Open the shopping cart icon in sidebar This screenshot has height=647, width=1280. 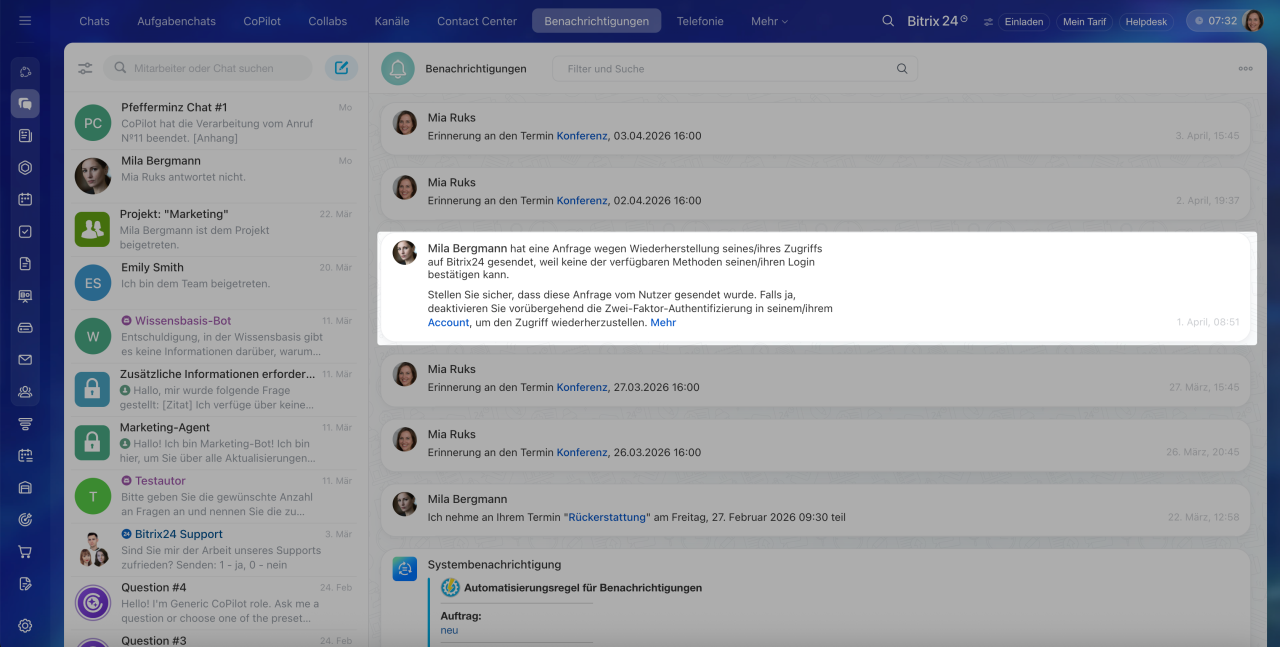tap(25, 551)
